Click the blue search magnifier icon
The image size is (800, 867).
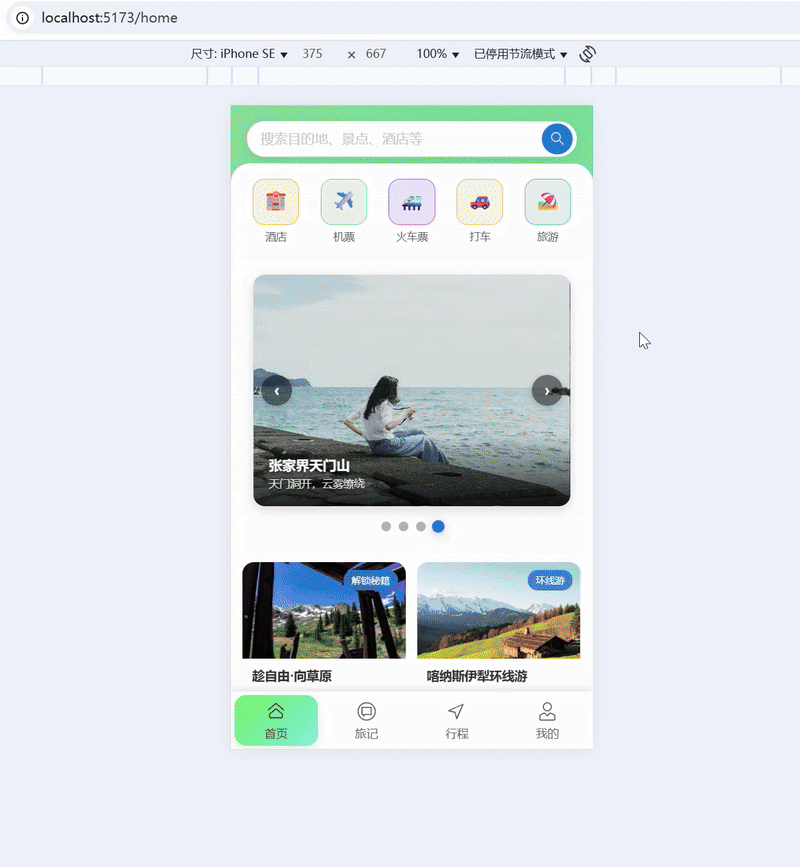point(557,139)
